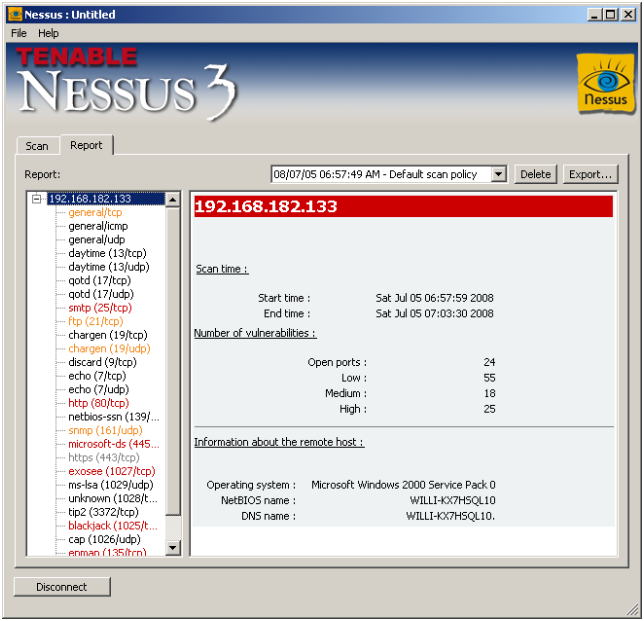Click the Export... button
644x621 pixels.
(x=589, y=174)
